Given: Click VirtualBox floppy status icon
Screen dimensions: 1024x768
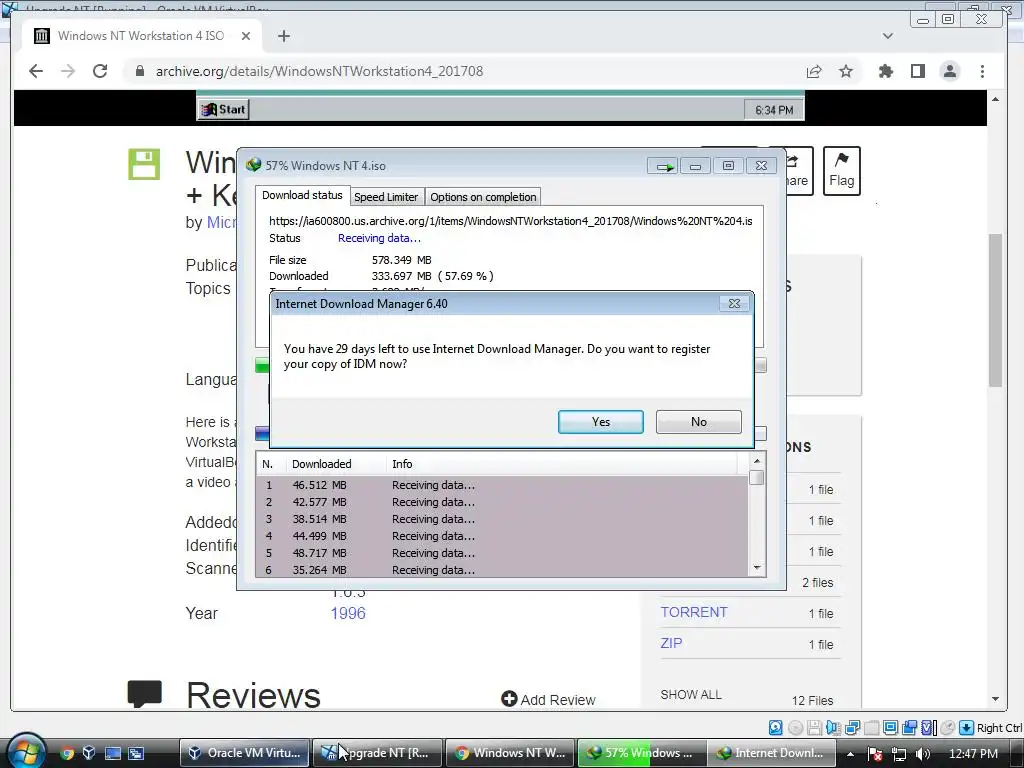Looking at the screenshot, I should tap(814, 728).
